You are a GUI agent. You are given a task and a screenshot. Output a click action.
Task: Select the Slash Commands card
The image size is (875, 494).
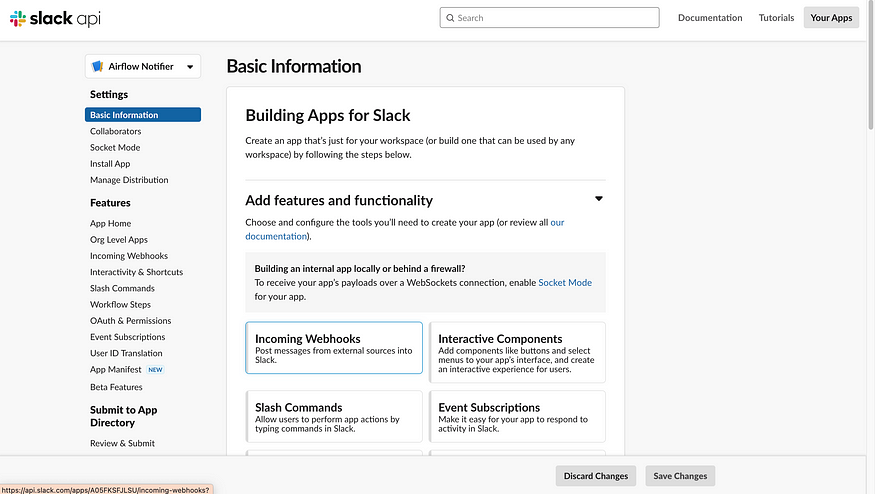click(334, 416)
